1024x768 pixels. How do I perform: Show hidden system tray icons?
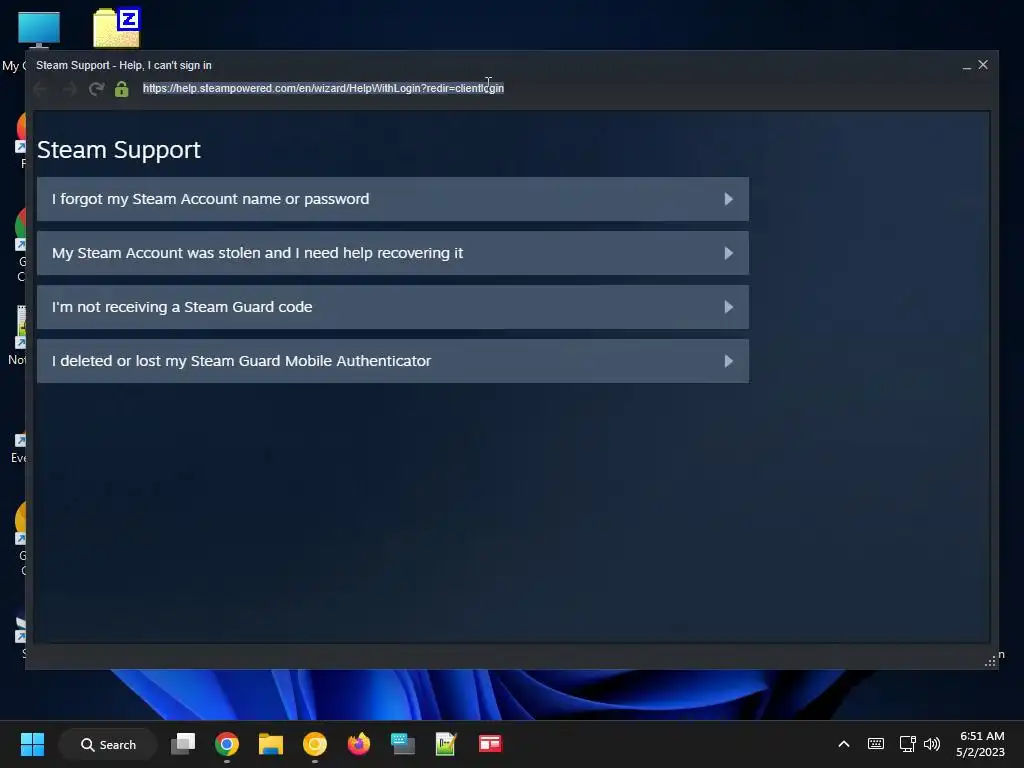(844, 744)
